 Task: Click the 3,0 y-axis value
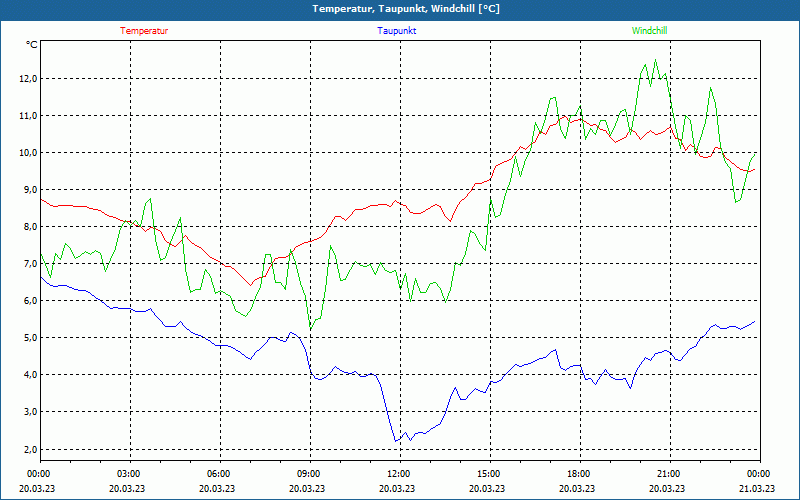[x=30, y=412]
